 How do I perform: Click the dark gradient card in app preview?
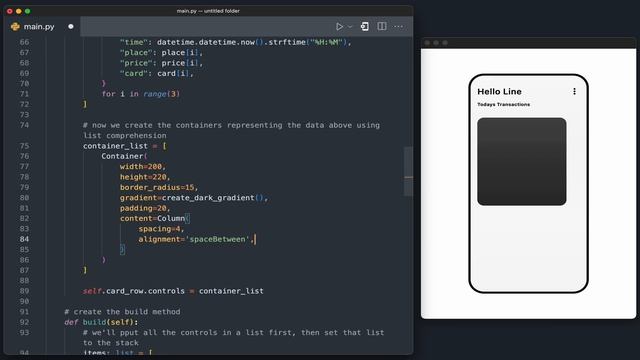pos(522,162)
